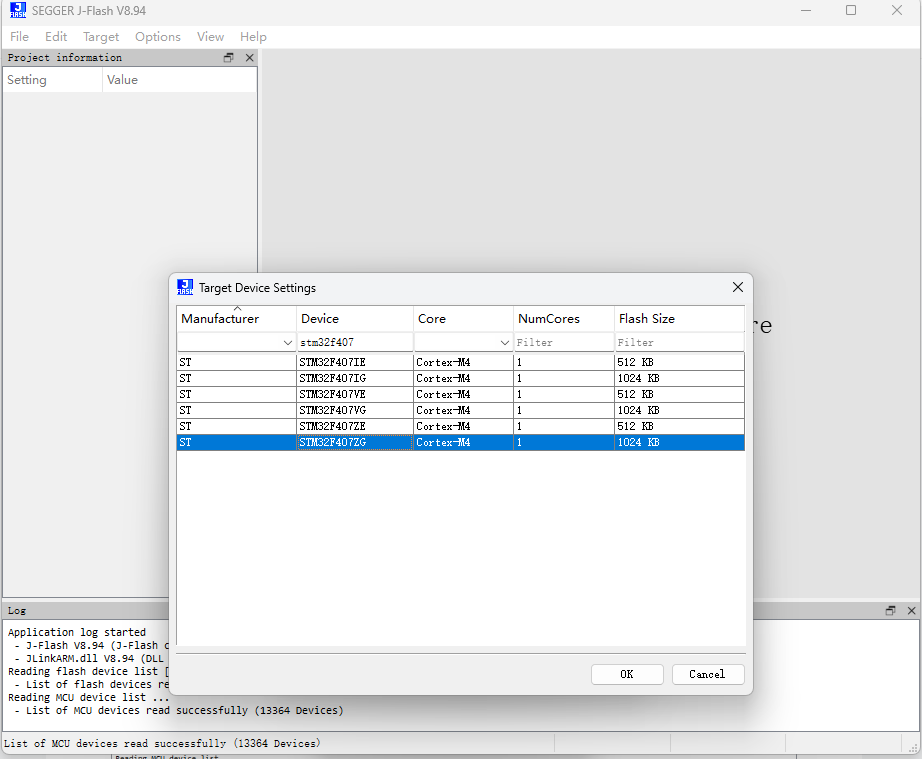Image resolution: width=922 pixels, height=759 pixels.
Task: Sort by the Core column header
Action: (x=463, y=319)
